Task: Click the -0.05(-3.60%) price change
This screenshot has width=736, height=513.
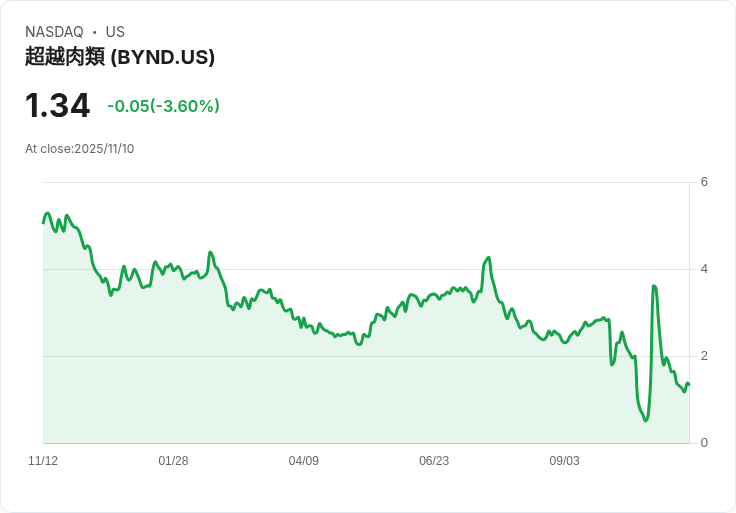Action: tap(163, 106)
